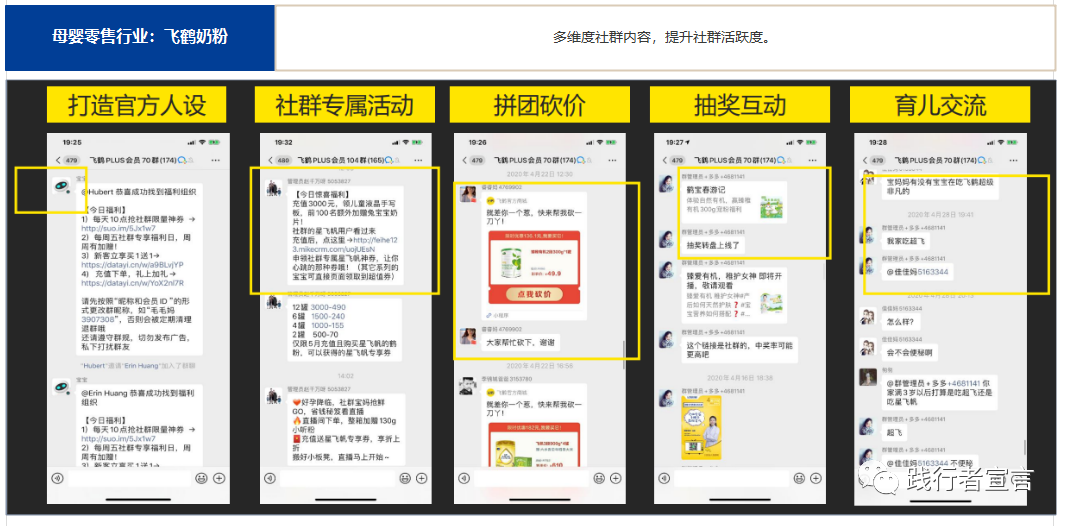Open link https://datayi.cn/w/YoX2nl7R

(x=132, y=282)
